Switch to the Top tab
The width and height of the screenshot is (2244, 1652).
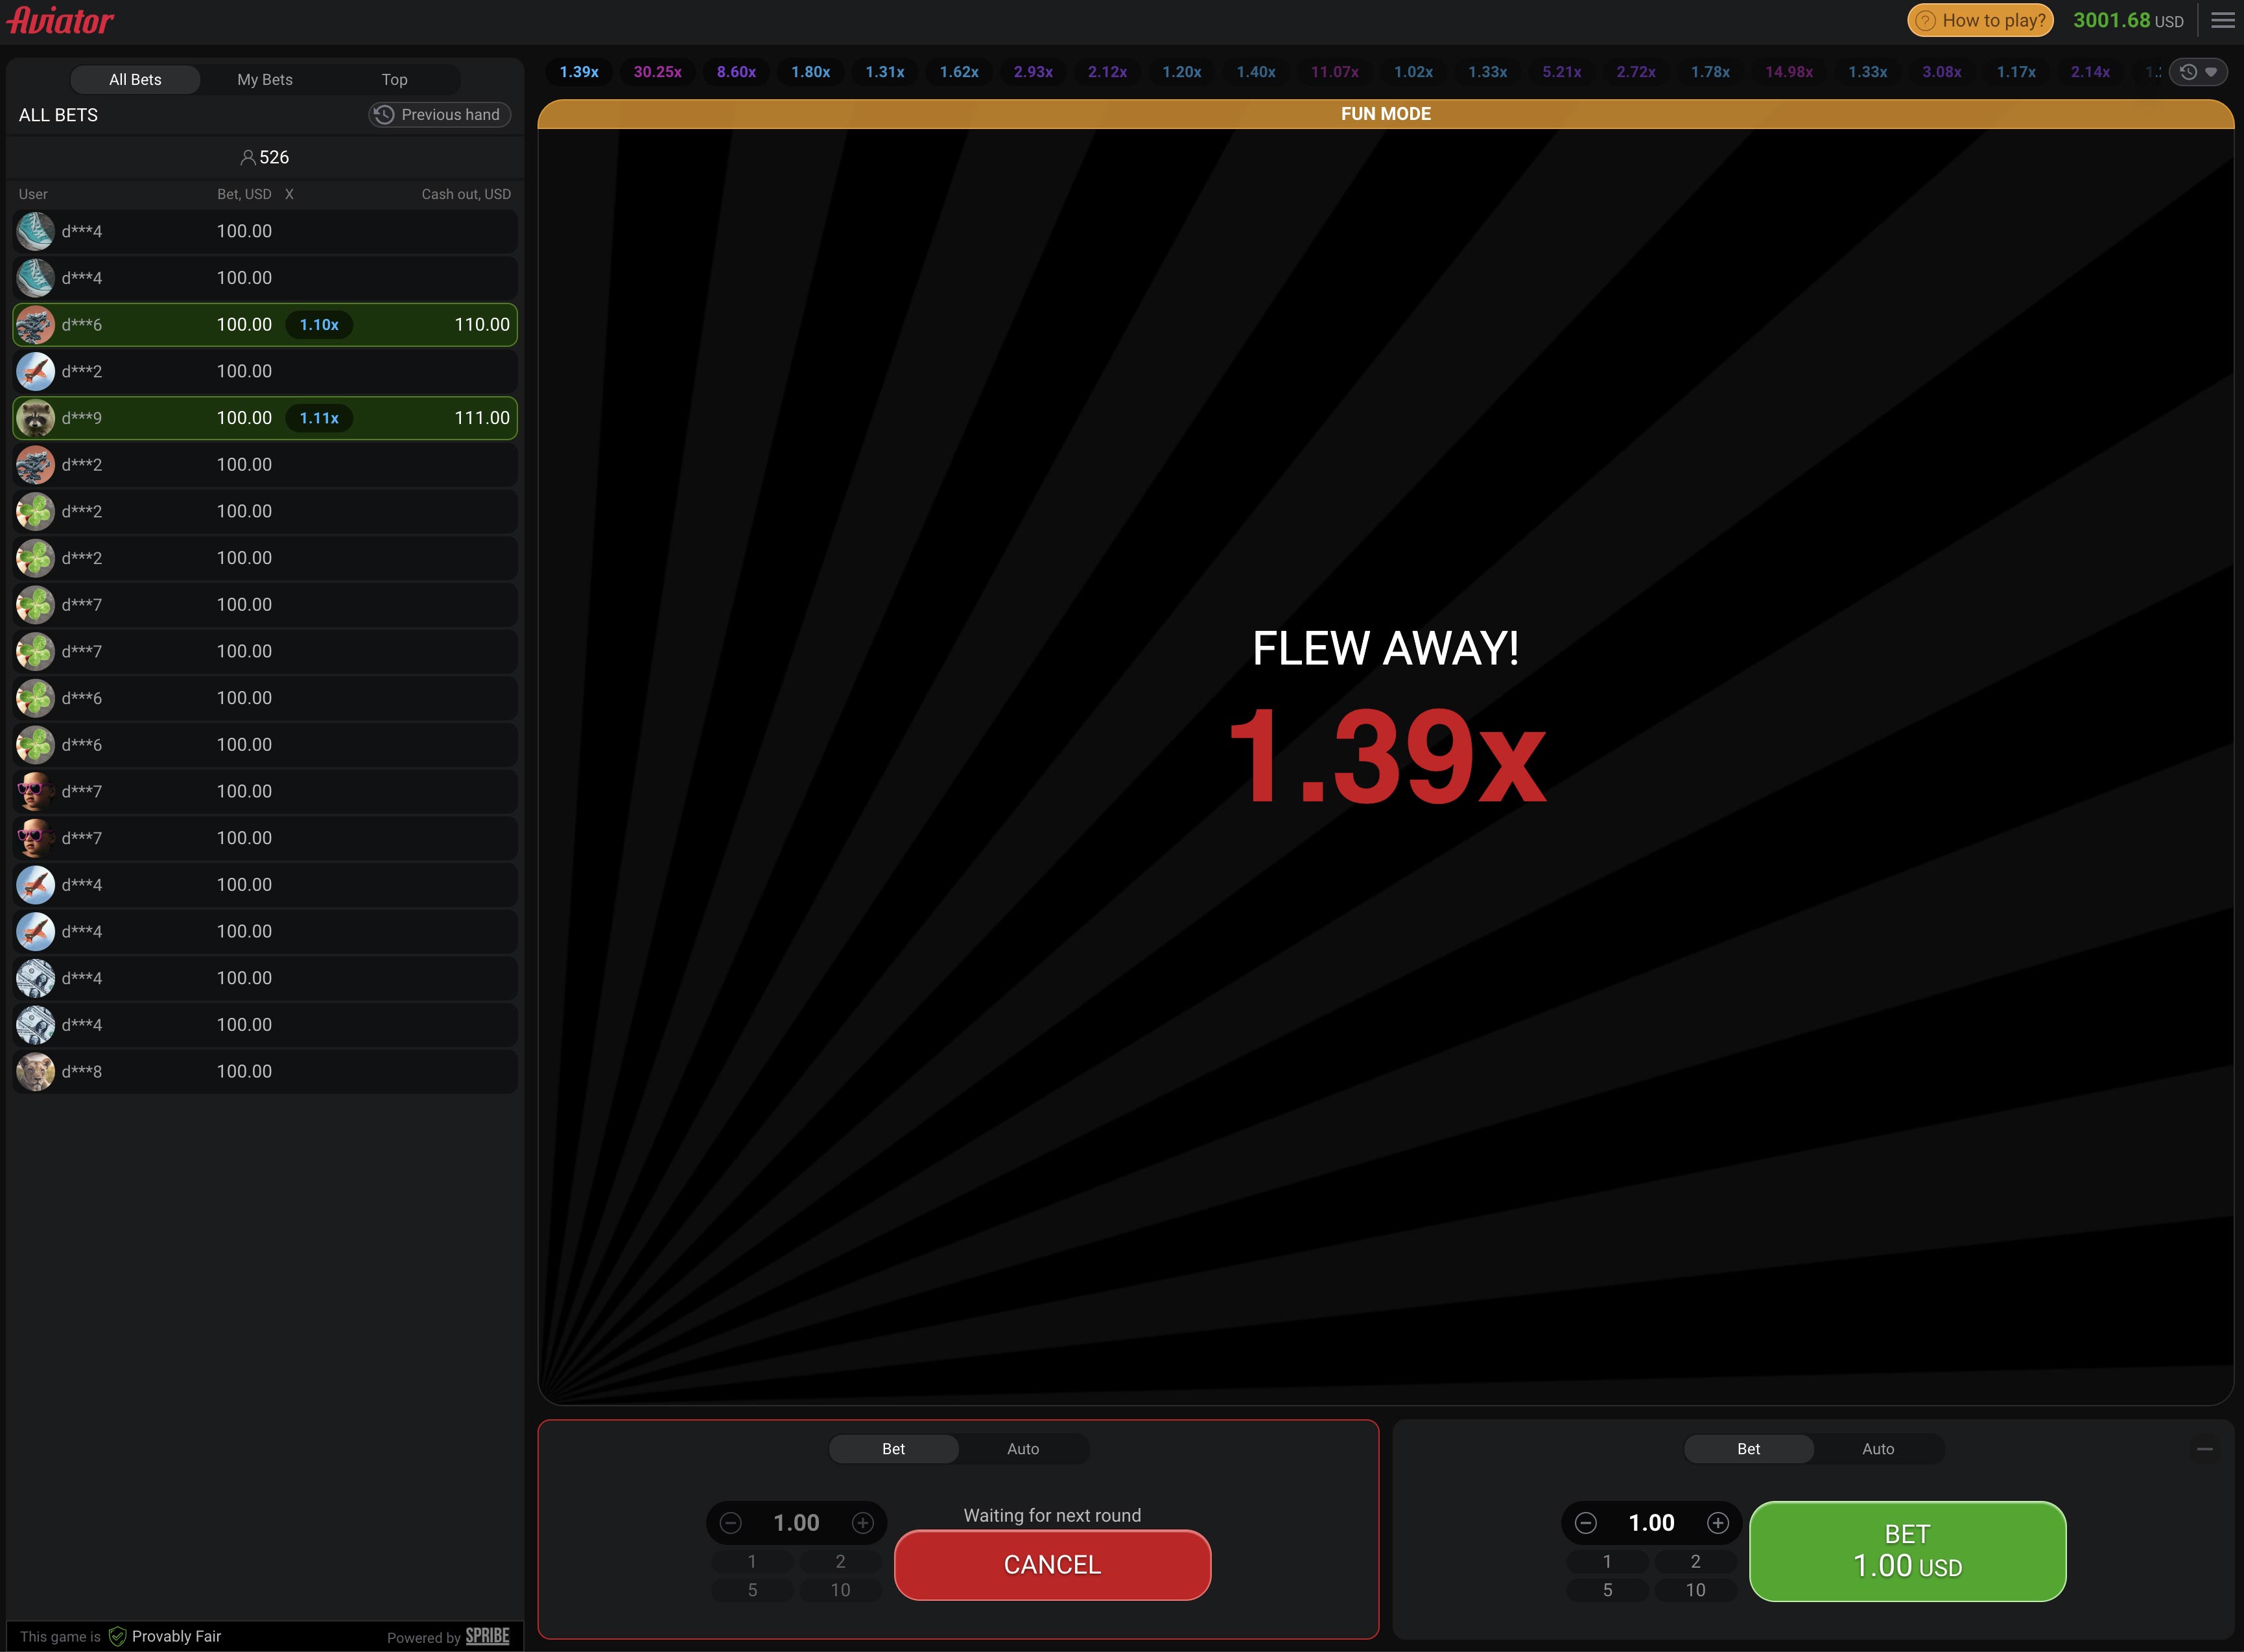393,79
